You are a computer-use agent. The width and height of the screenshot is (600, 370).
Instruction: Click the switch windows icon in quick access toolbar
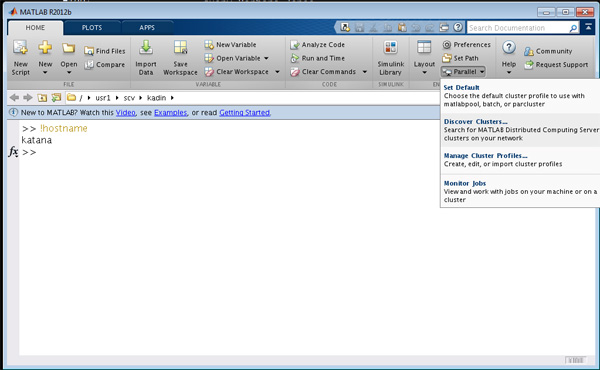pyautogui.click(x=444, y=27)
